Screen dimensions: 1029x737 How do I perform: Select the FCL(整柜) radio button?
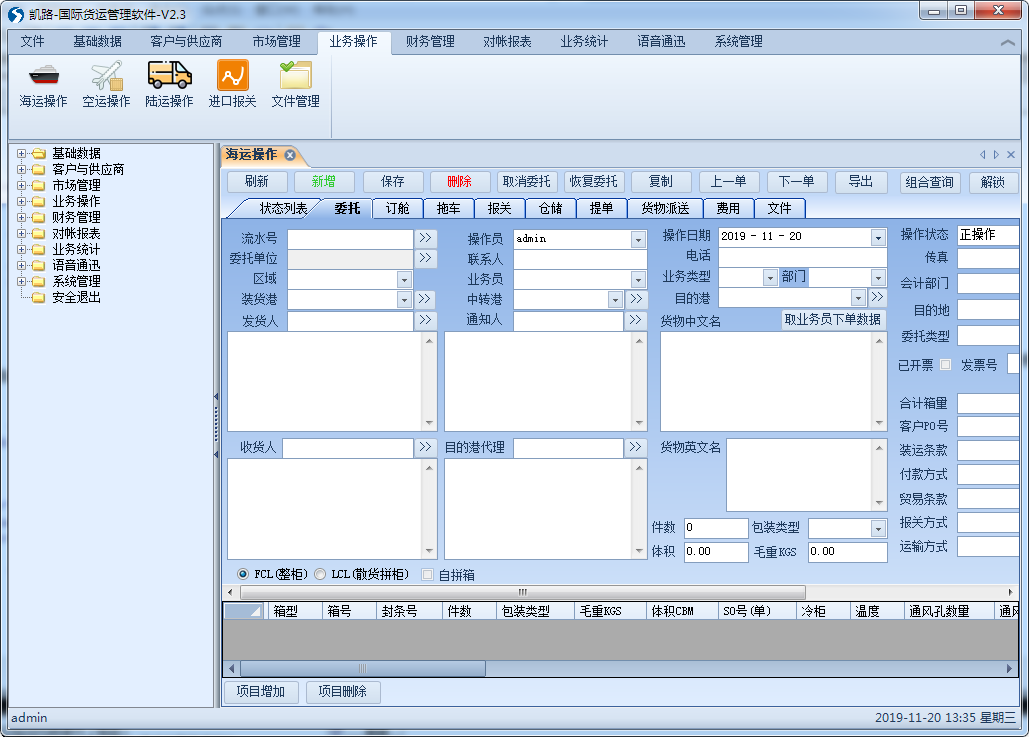point(243,574)
